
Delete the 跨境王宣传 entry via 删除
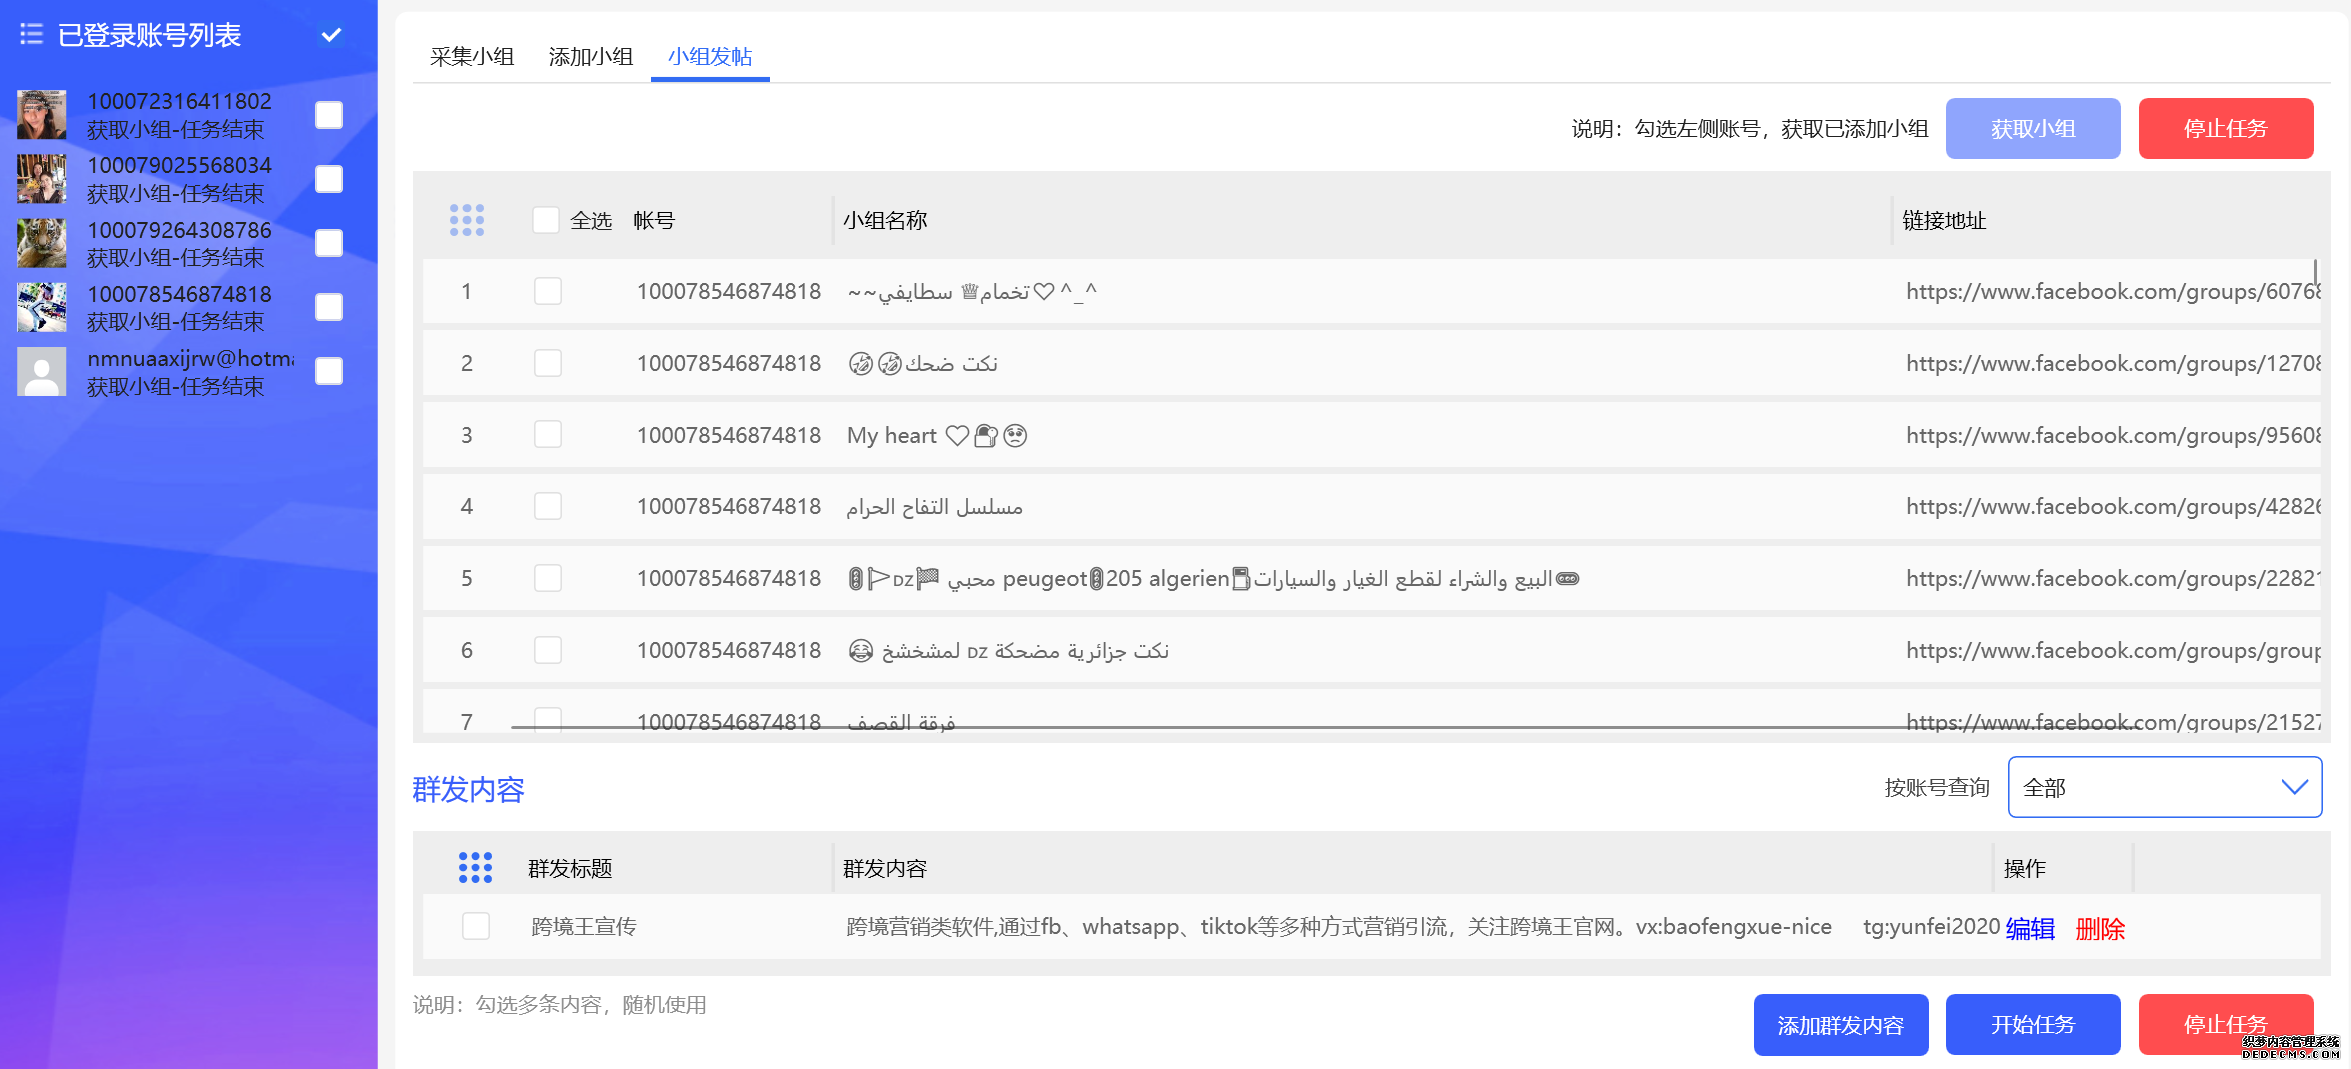(x=2100, y=929)
